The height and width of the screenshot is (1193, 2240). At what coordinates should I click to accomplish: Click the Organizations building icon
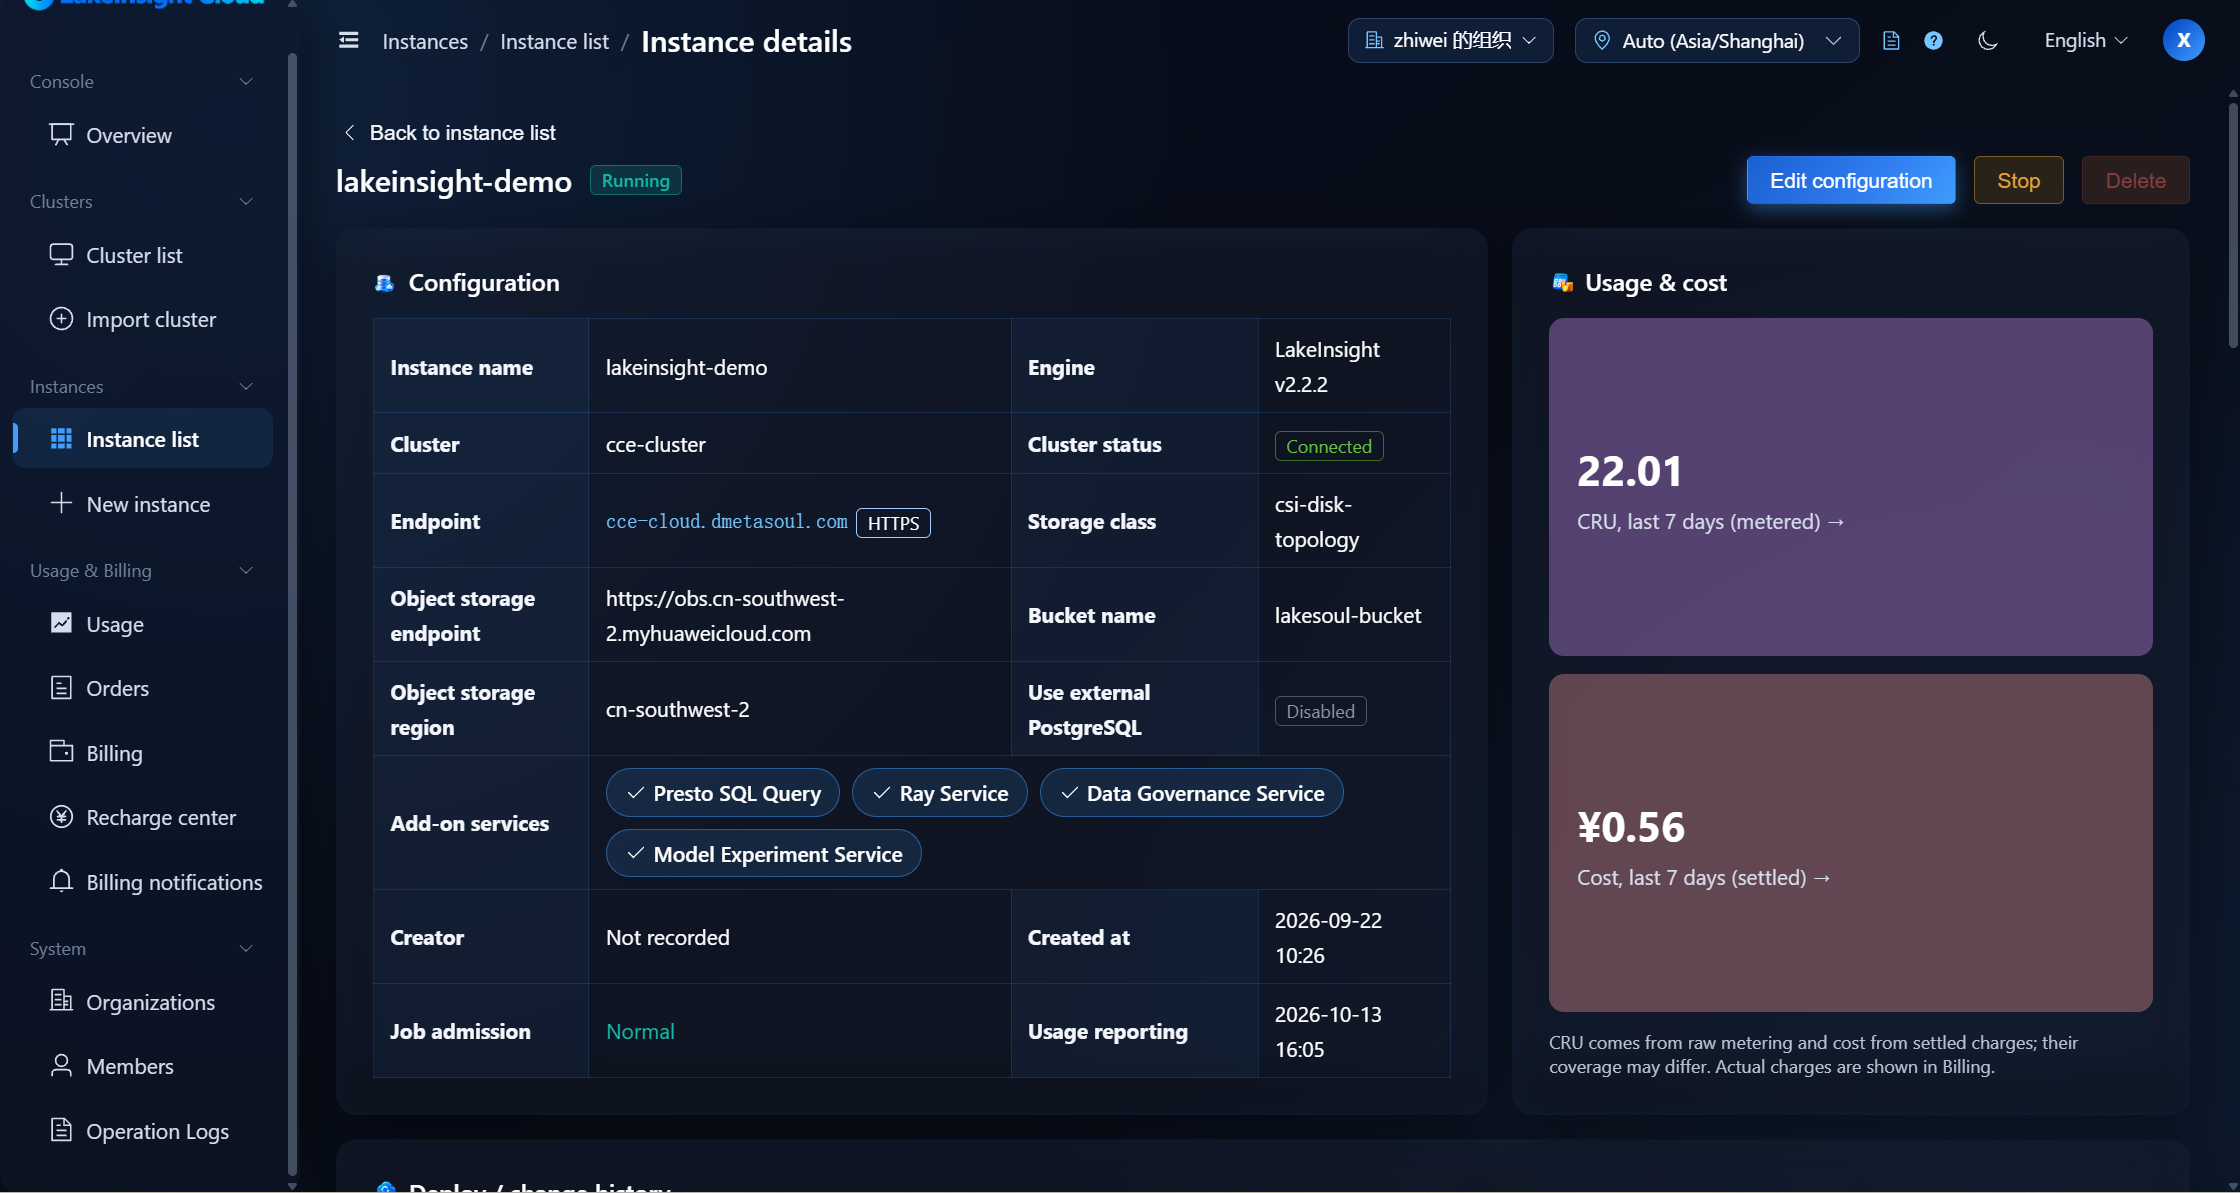pyautogui.click(x=61, y=1001)
